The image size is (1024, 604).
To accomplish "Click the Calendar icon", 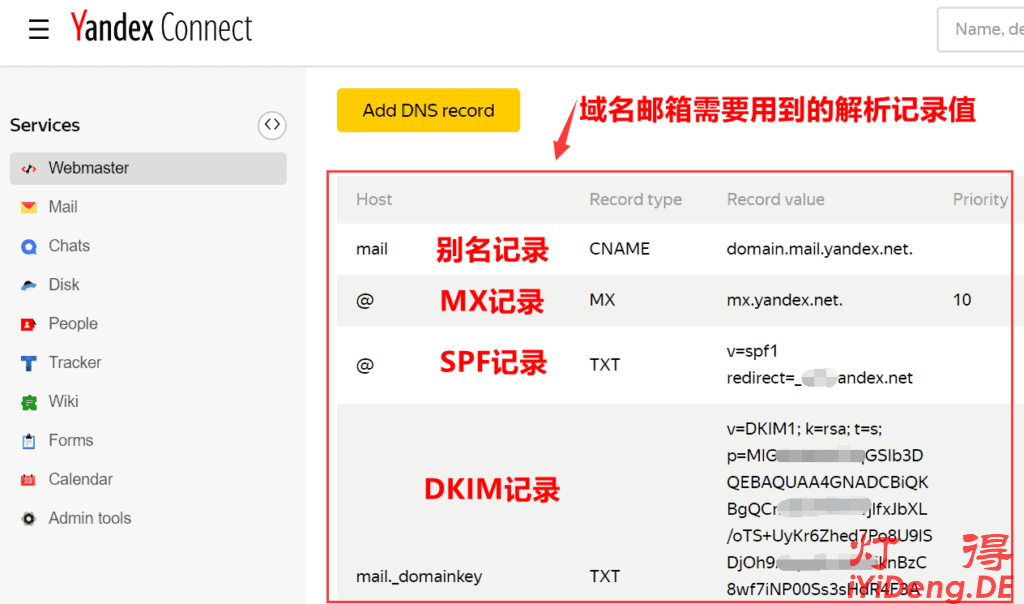I will (29, 480).
